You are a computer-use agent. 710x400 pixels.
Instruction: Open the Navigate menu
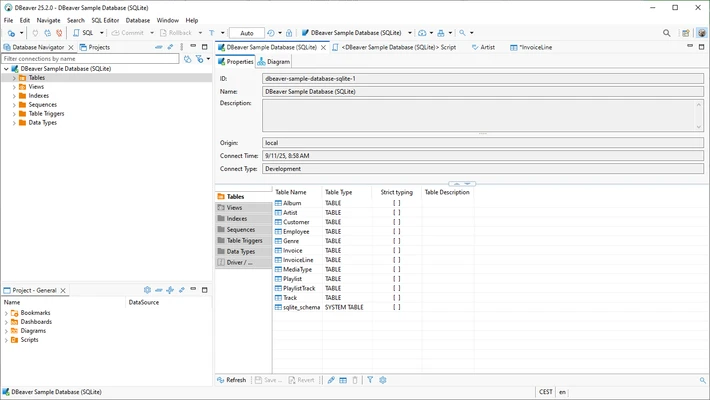(x=48, y=20)
